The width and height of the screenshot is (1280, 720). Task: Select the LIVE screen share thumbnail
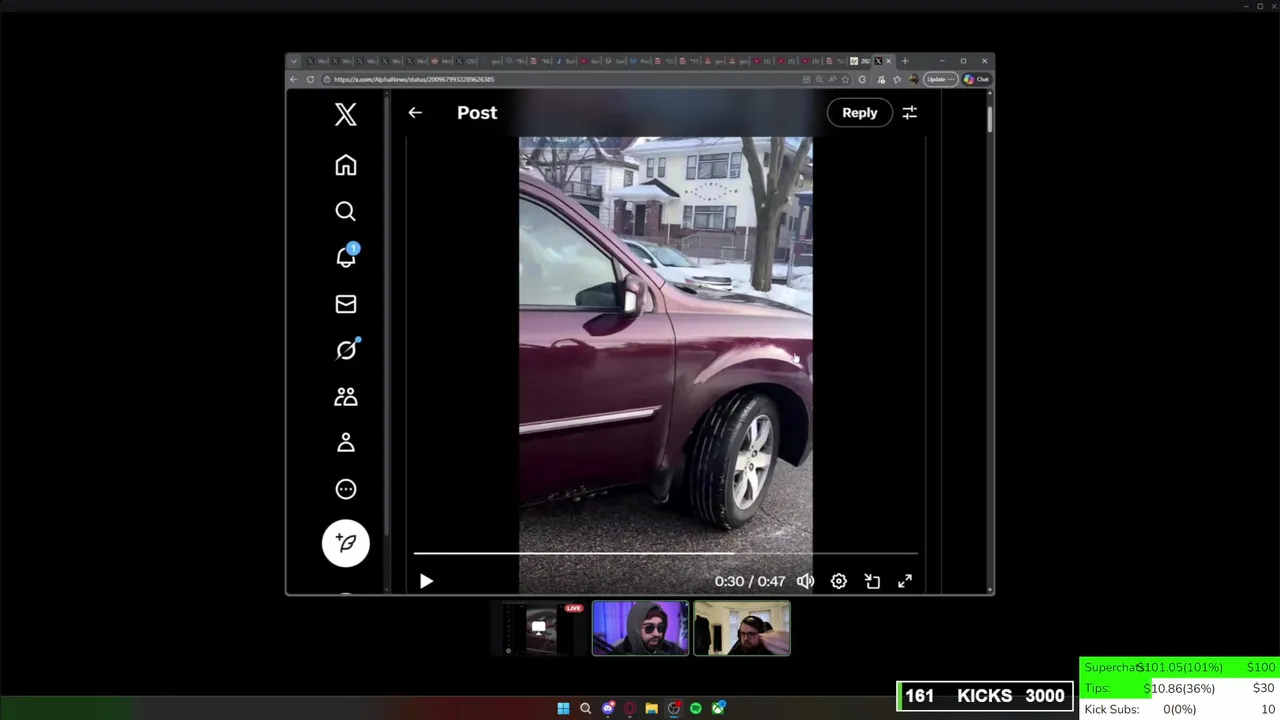tap(541, 628)
